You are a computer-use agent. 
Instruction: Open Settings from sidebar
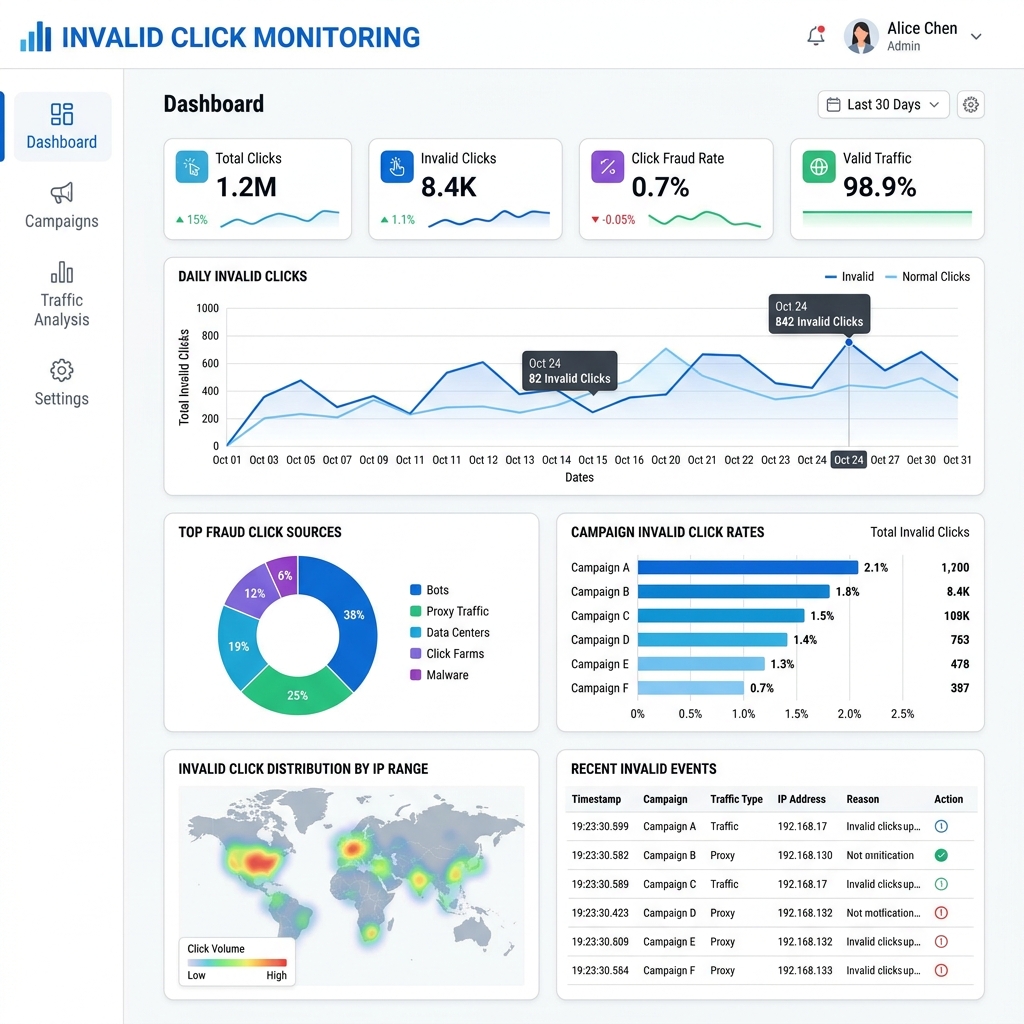(62, 383)
